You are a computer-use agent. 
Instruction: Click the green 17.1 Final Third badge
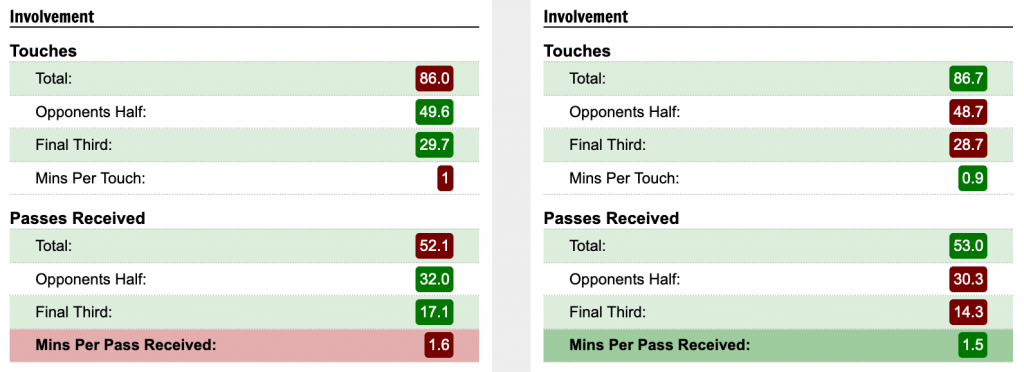(434, 312)
